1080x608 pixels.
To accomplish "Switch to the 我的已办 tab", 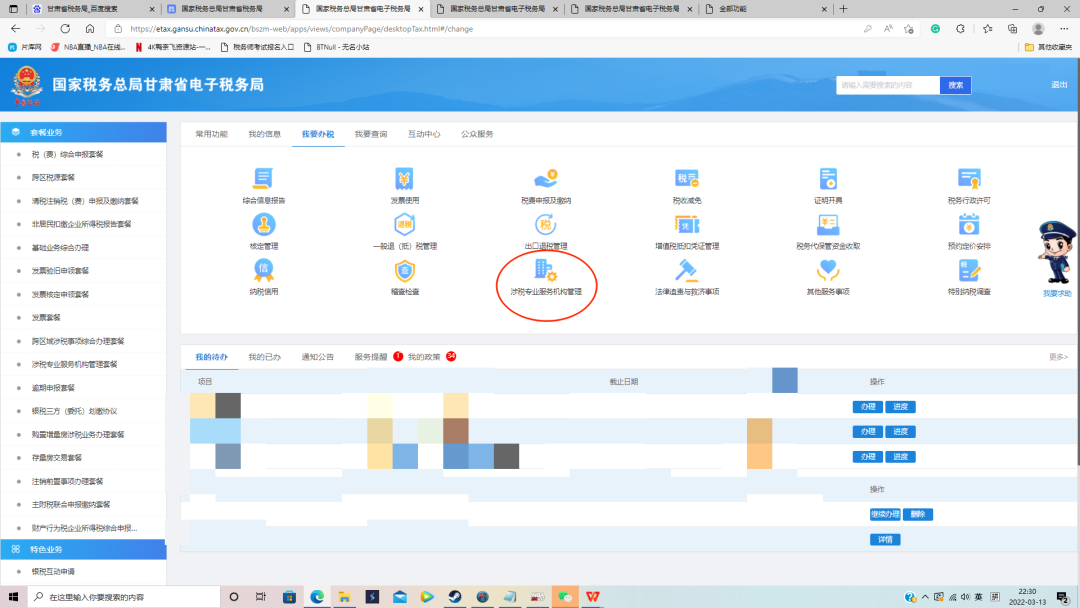I will [x=265, y=357].
